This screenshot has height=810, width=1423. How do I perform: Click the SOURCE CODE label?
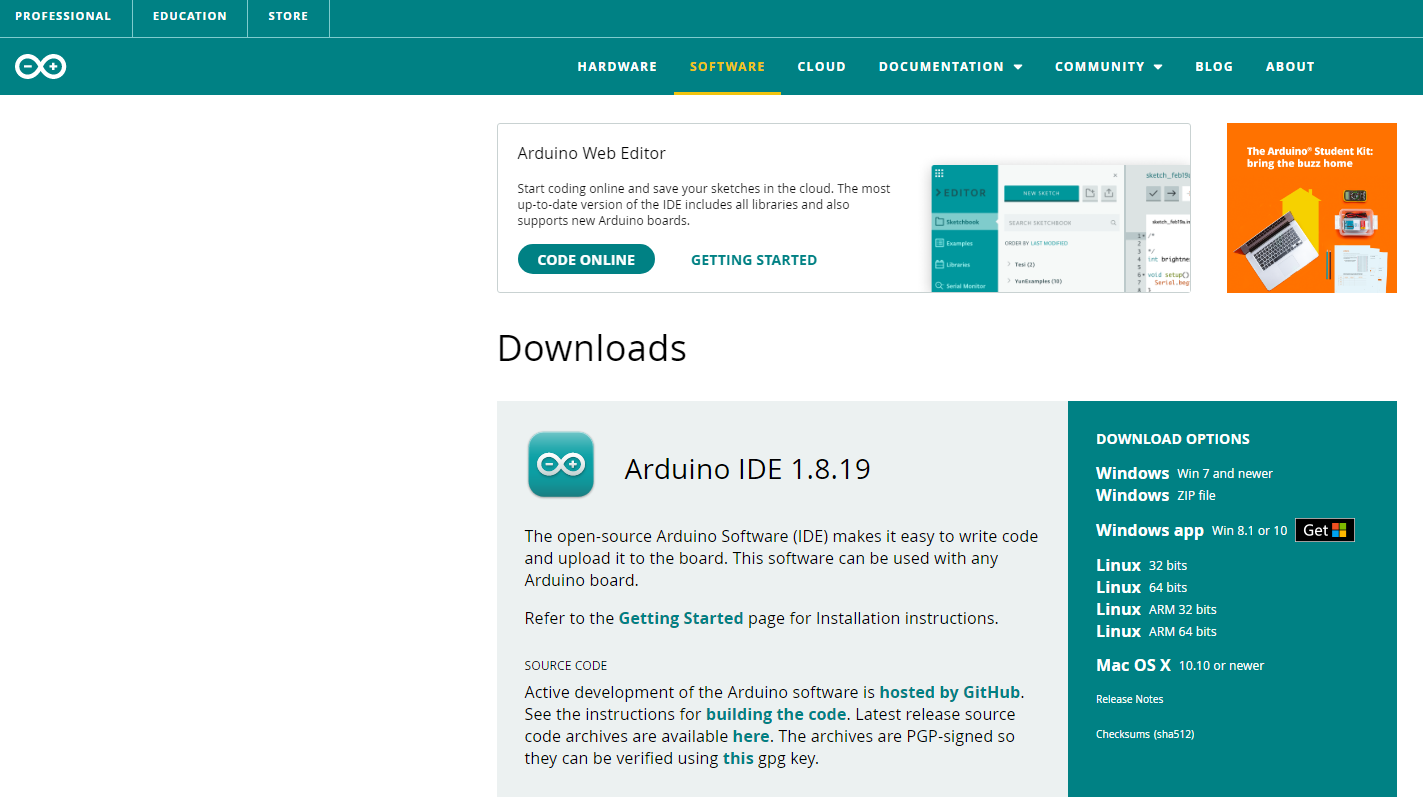pyautogui.click(x=566, y=665)
